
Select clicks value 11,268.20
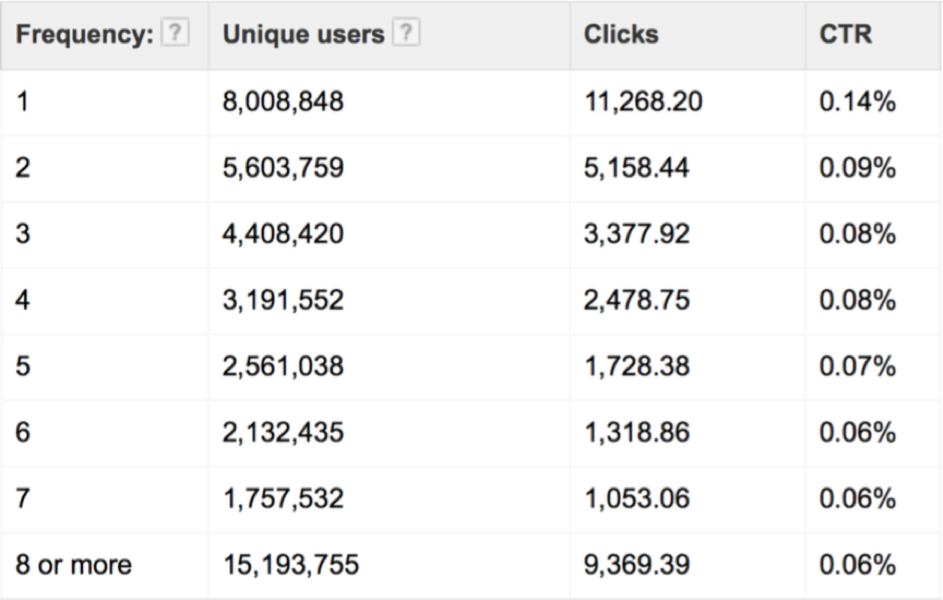point(643,101)
